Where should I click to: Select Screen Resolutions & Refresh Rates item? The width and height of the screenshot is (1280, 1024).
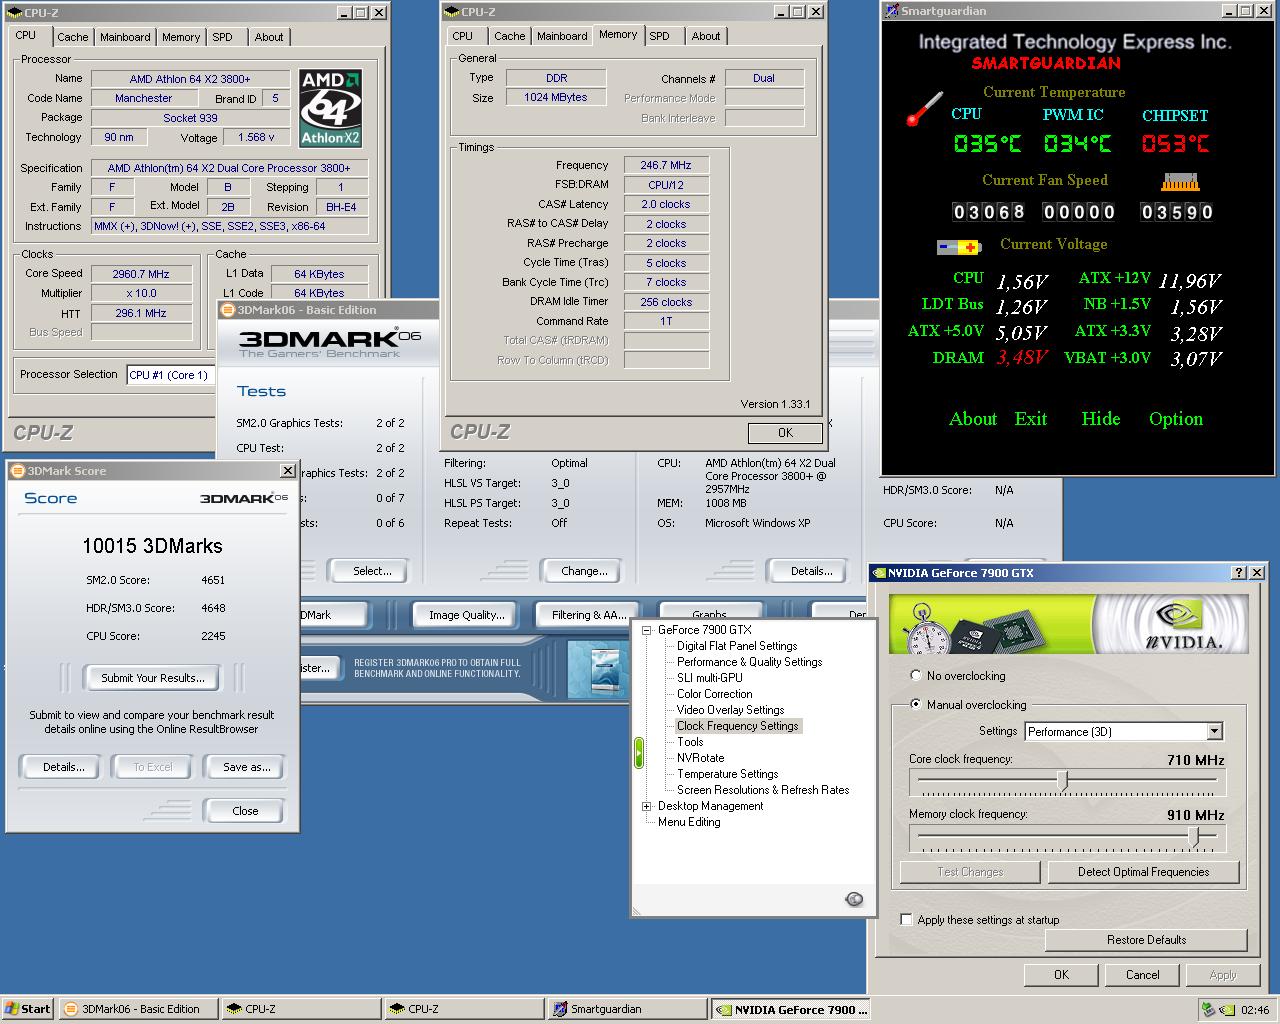click(763, 790)
